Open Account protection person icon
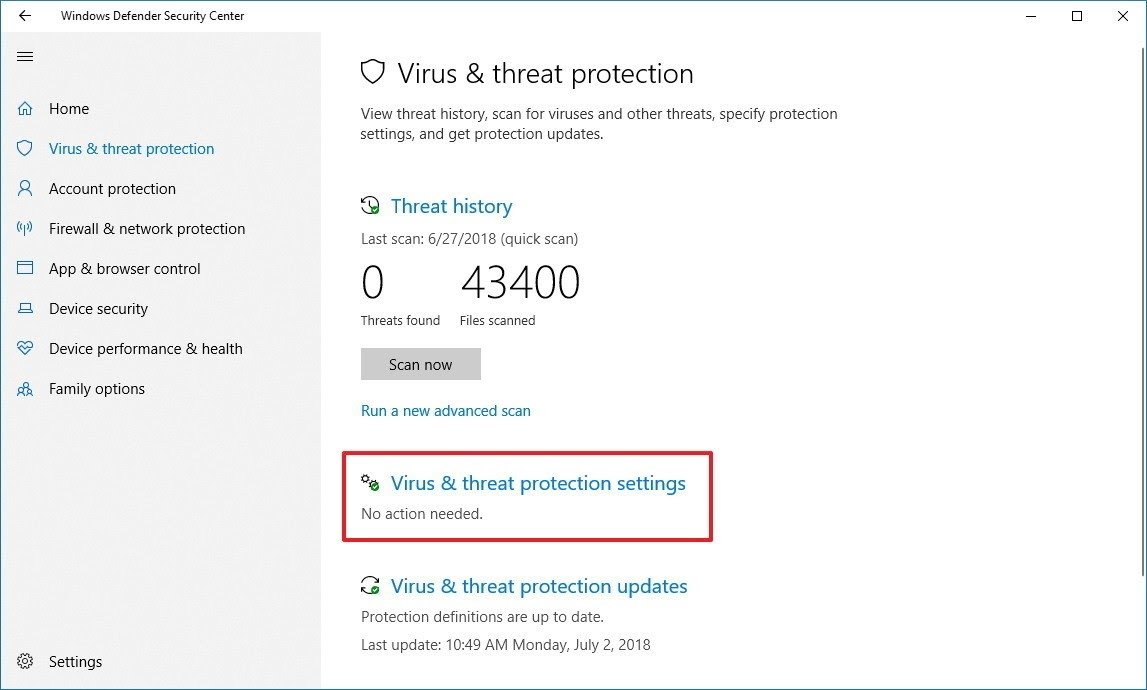This screenshot has width=1147, height=690. pyautogui.click(x=25, y=189)
